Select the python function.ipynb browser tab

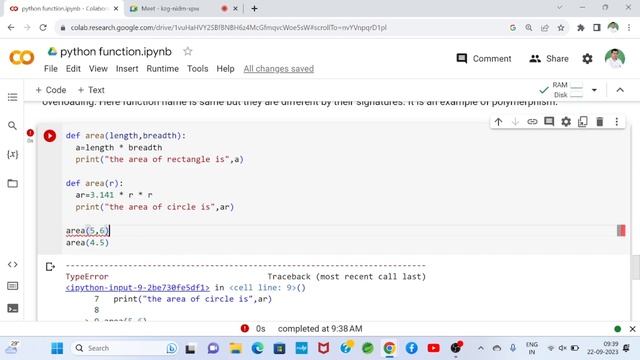64,9
